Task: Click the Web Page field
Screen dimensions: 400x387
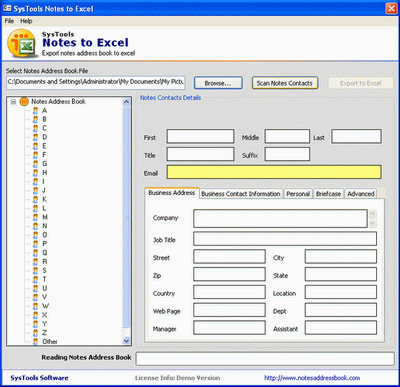Action: [x=229, y=310]
